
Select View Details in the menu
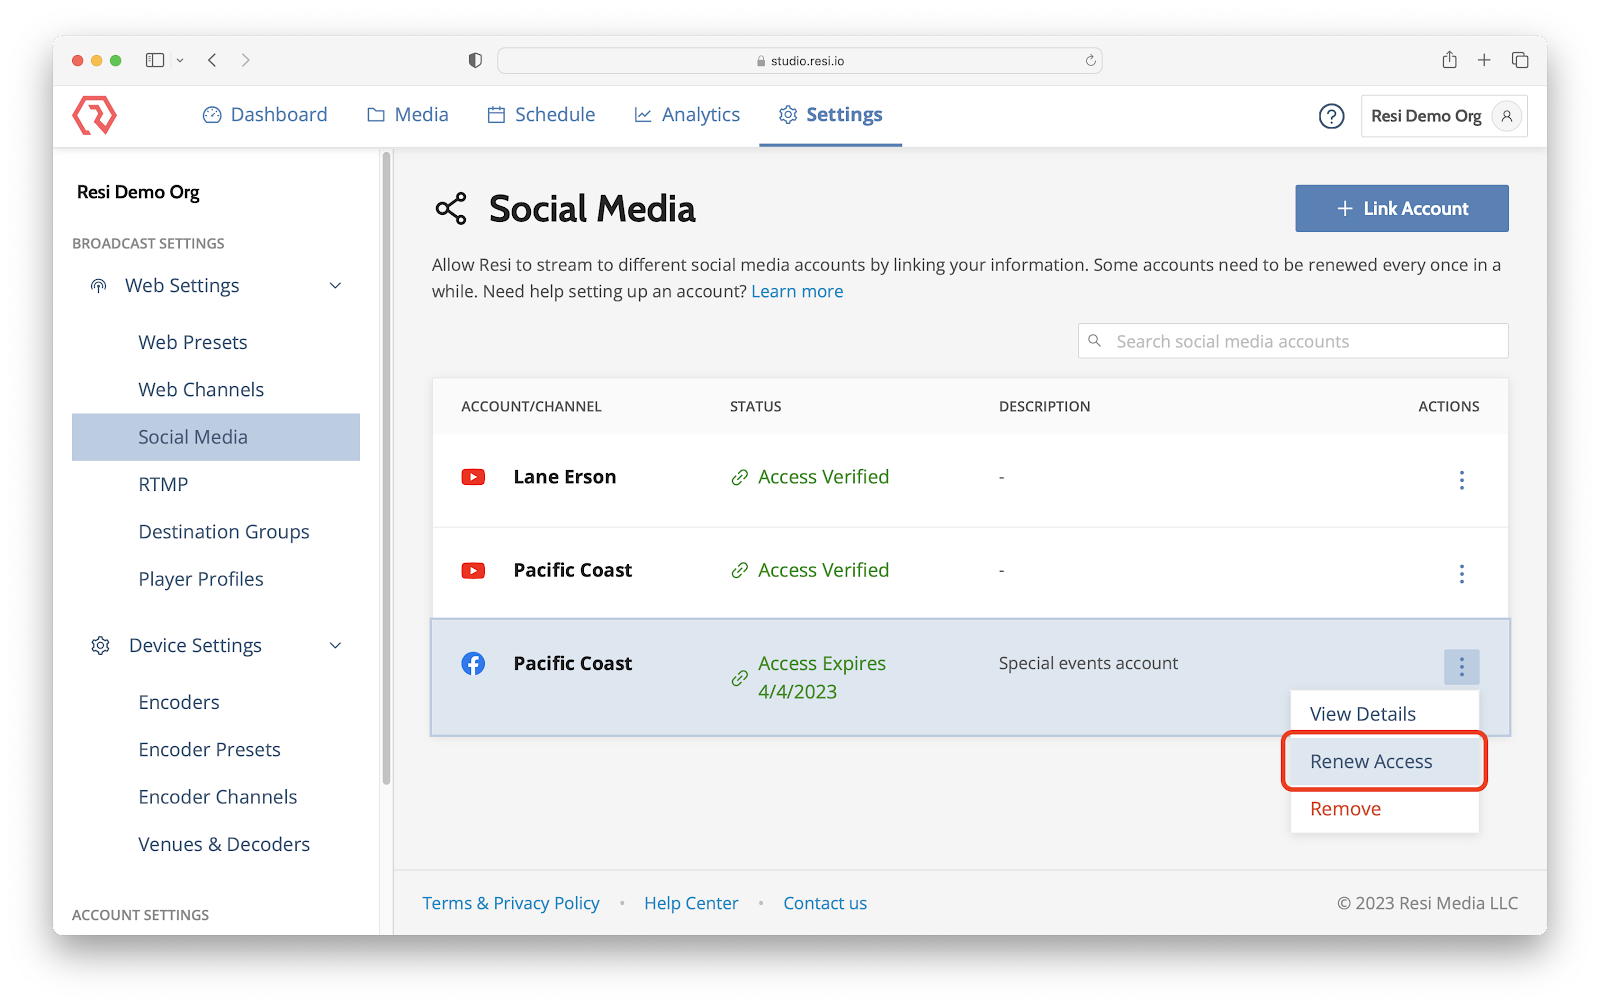1385,714
